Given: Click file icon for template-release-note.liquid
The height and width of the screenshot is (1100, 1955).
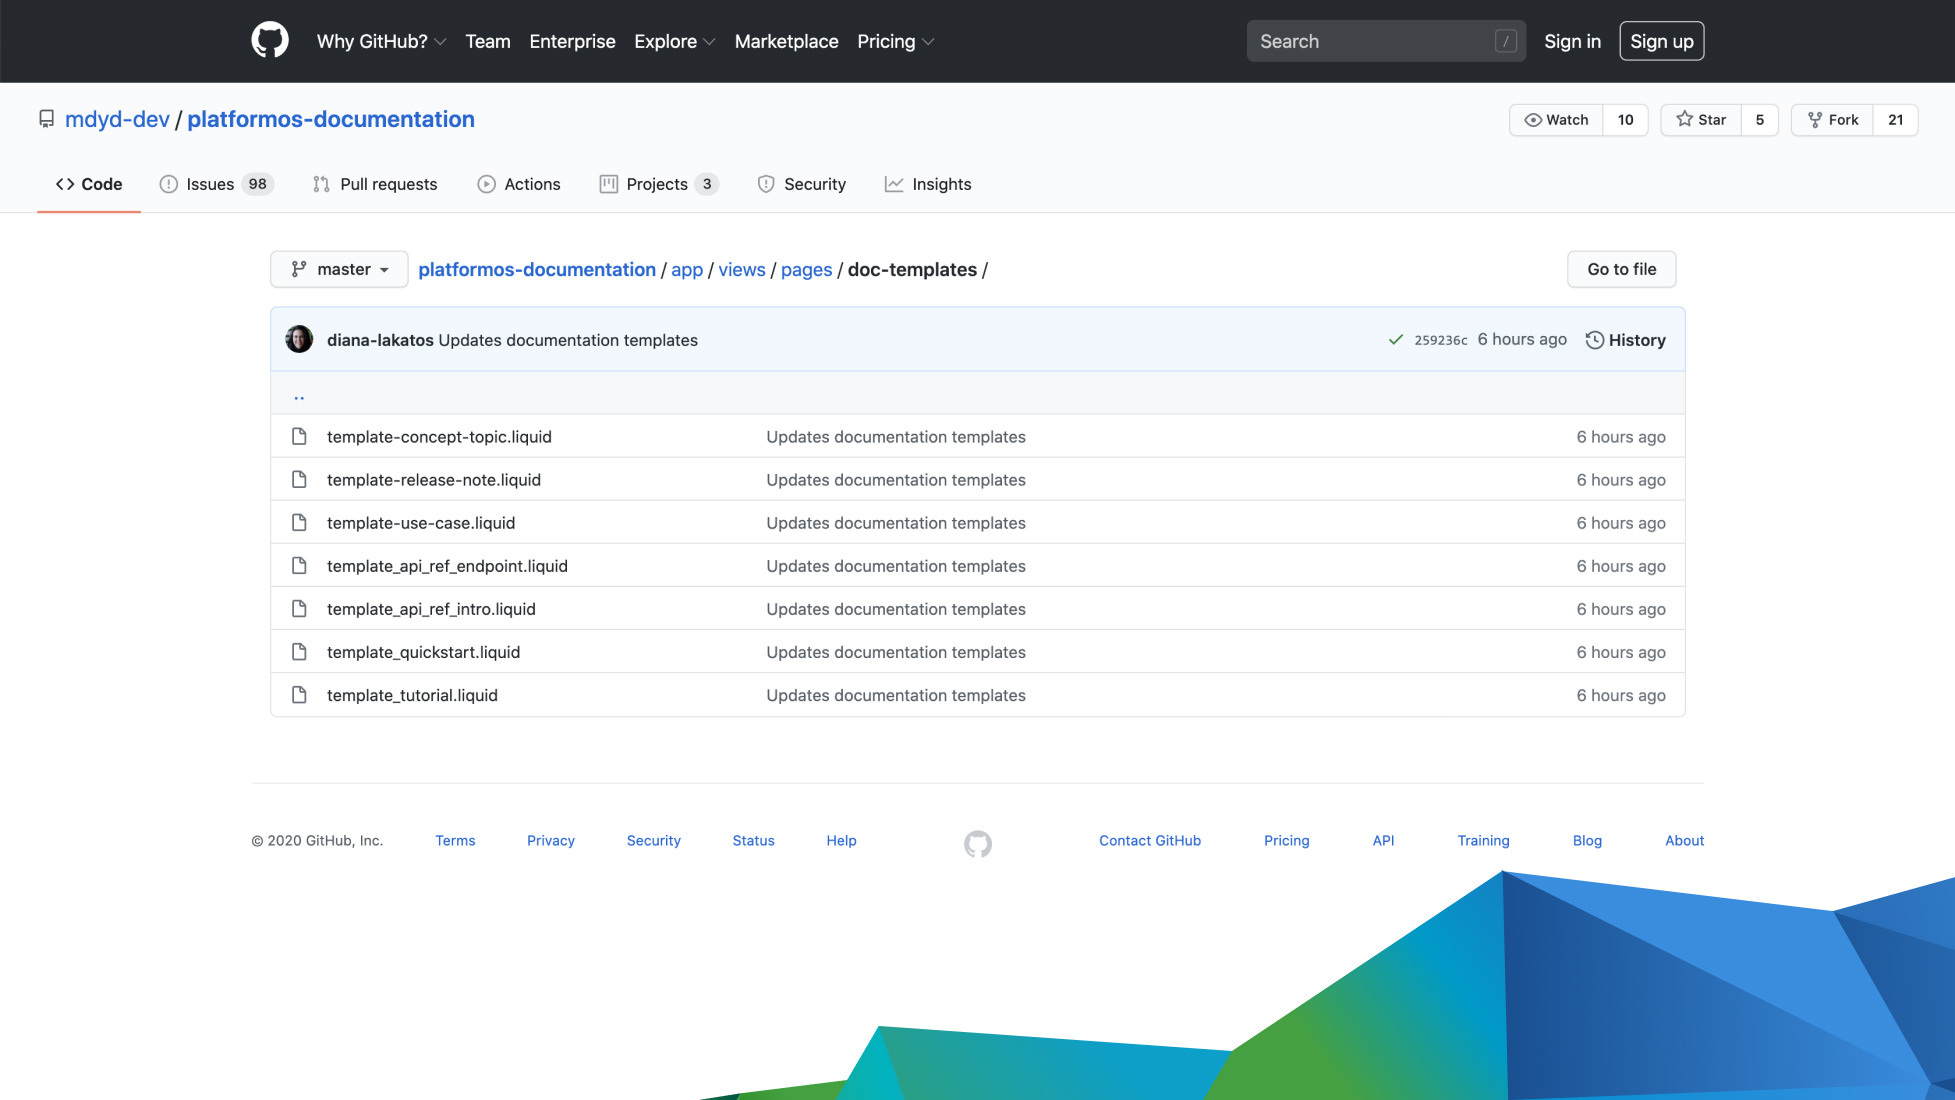Looking at the screenshot, I should [x=299, y=479].
